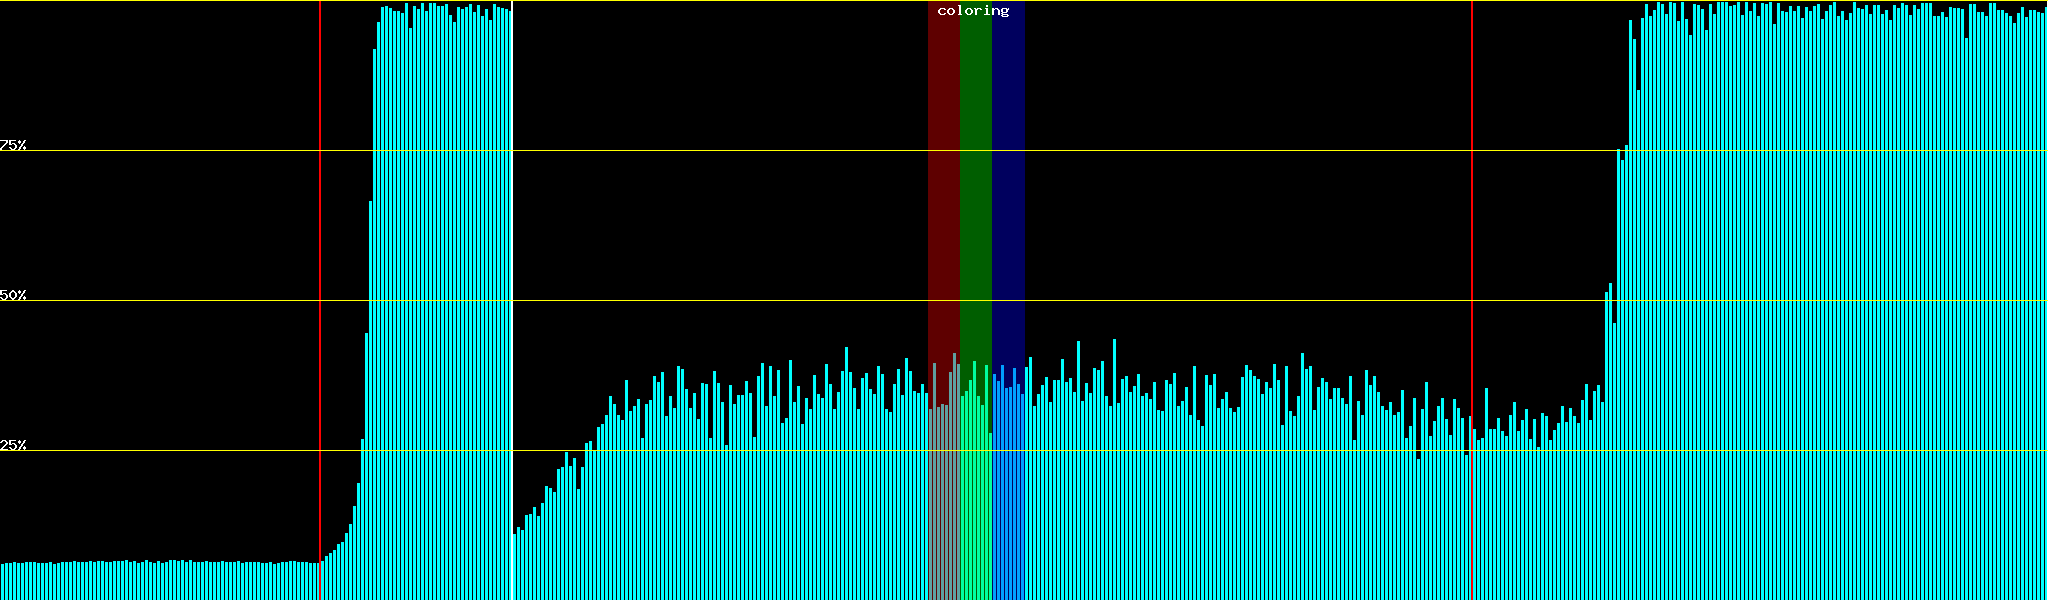Select the dark red coloring band
Viewport: 2048px width, 600px height.
[943, 200]
